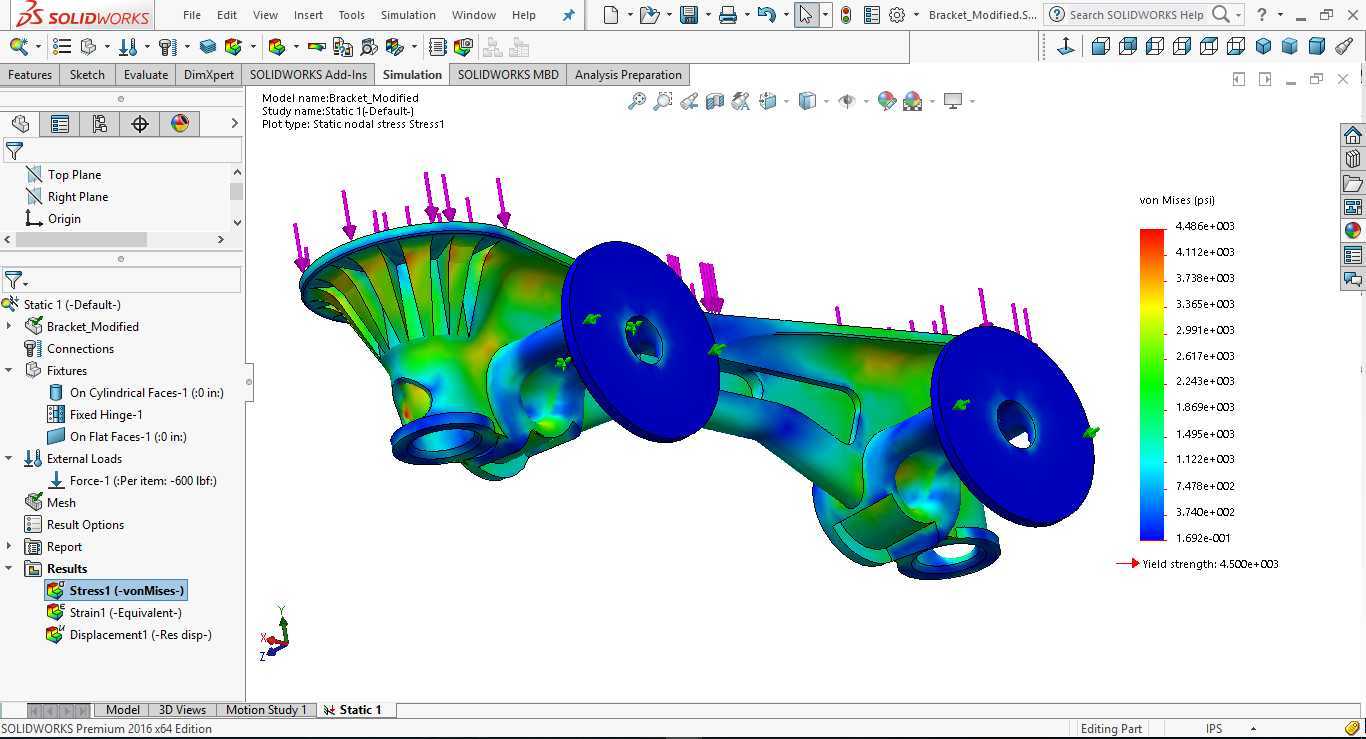
Task: Open the Tools menu
Action: coord(351,15)
